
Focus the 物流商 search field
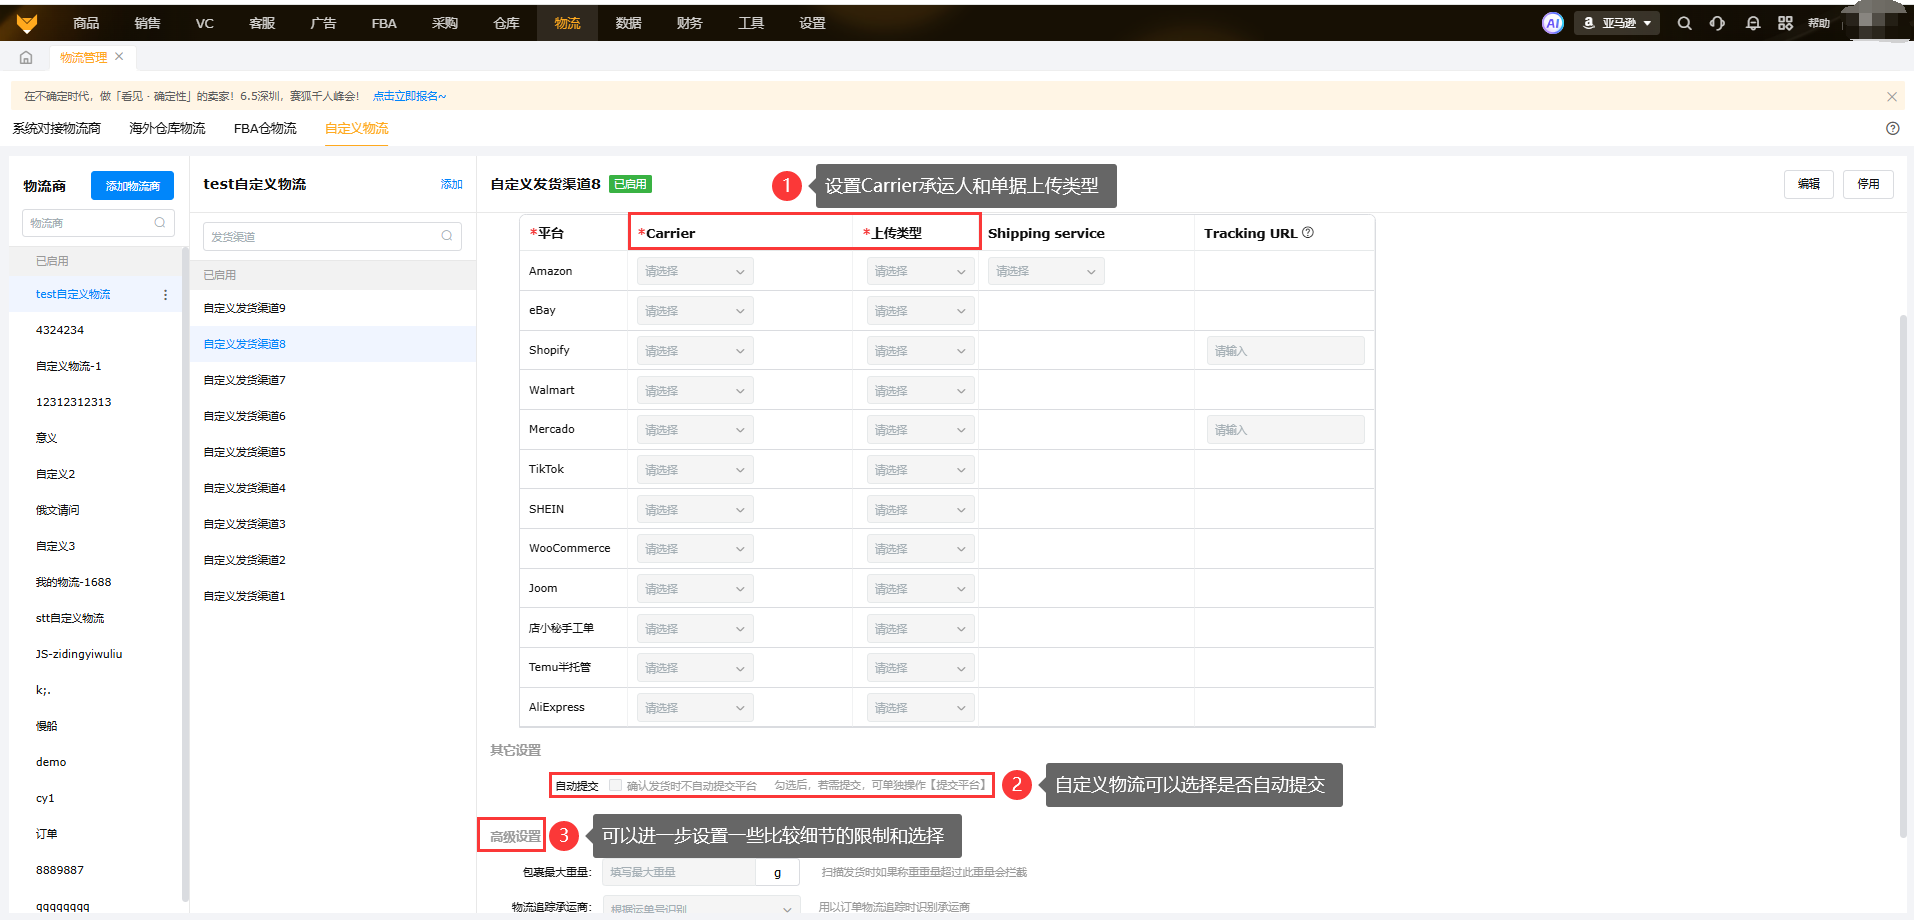point(98,223)
